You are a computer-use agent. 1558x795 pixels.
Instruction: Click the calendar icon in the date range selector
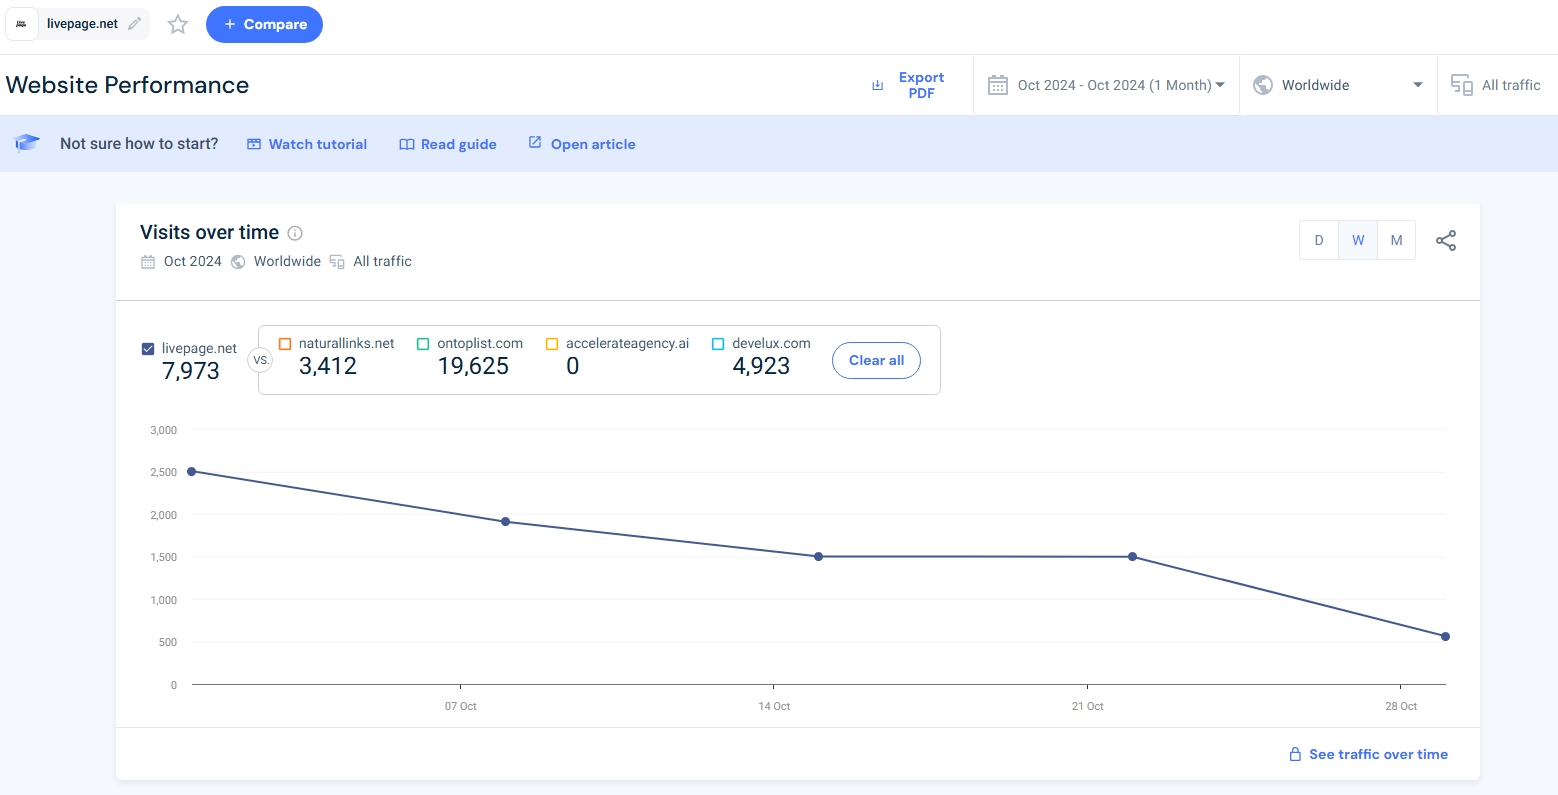point(997,85)
